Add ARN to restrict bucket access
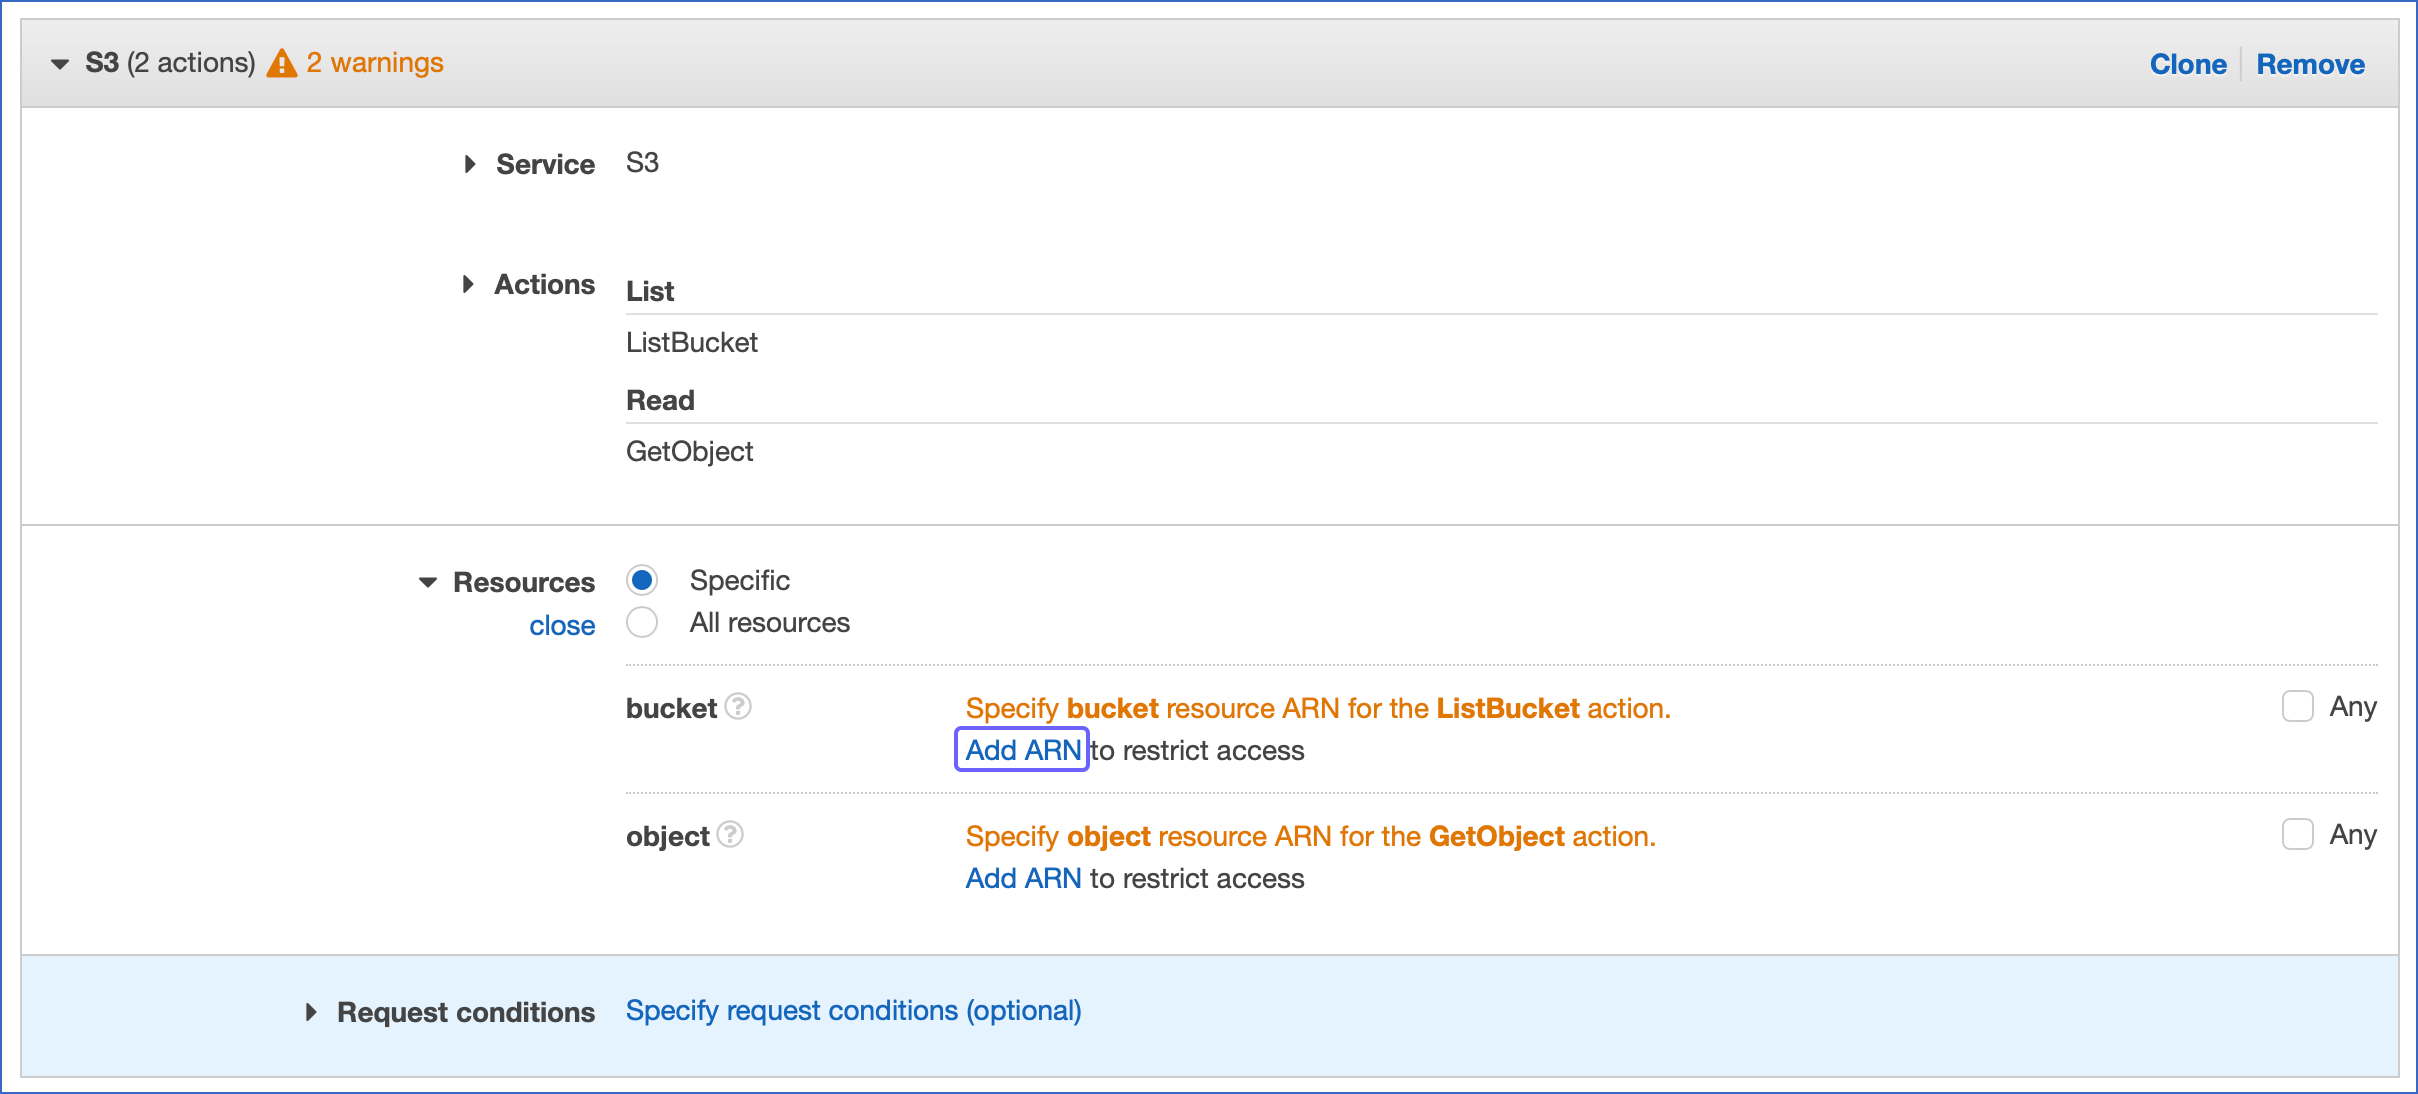 pyautogui.click(x=1021, y=750)
